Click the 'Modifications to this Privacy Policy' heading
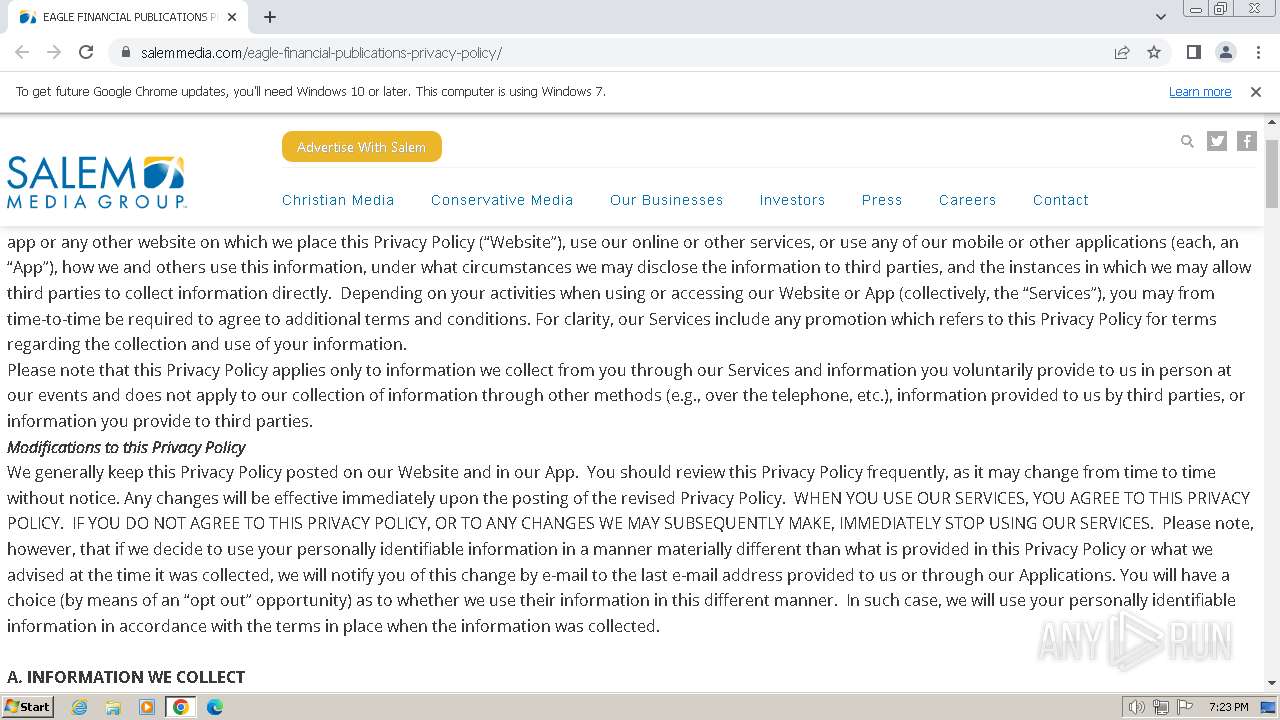 click(x=126, y=447)
